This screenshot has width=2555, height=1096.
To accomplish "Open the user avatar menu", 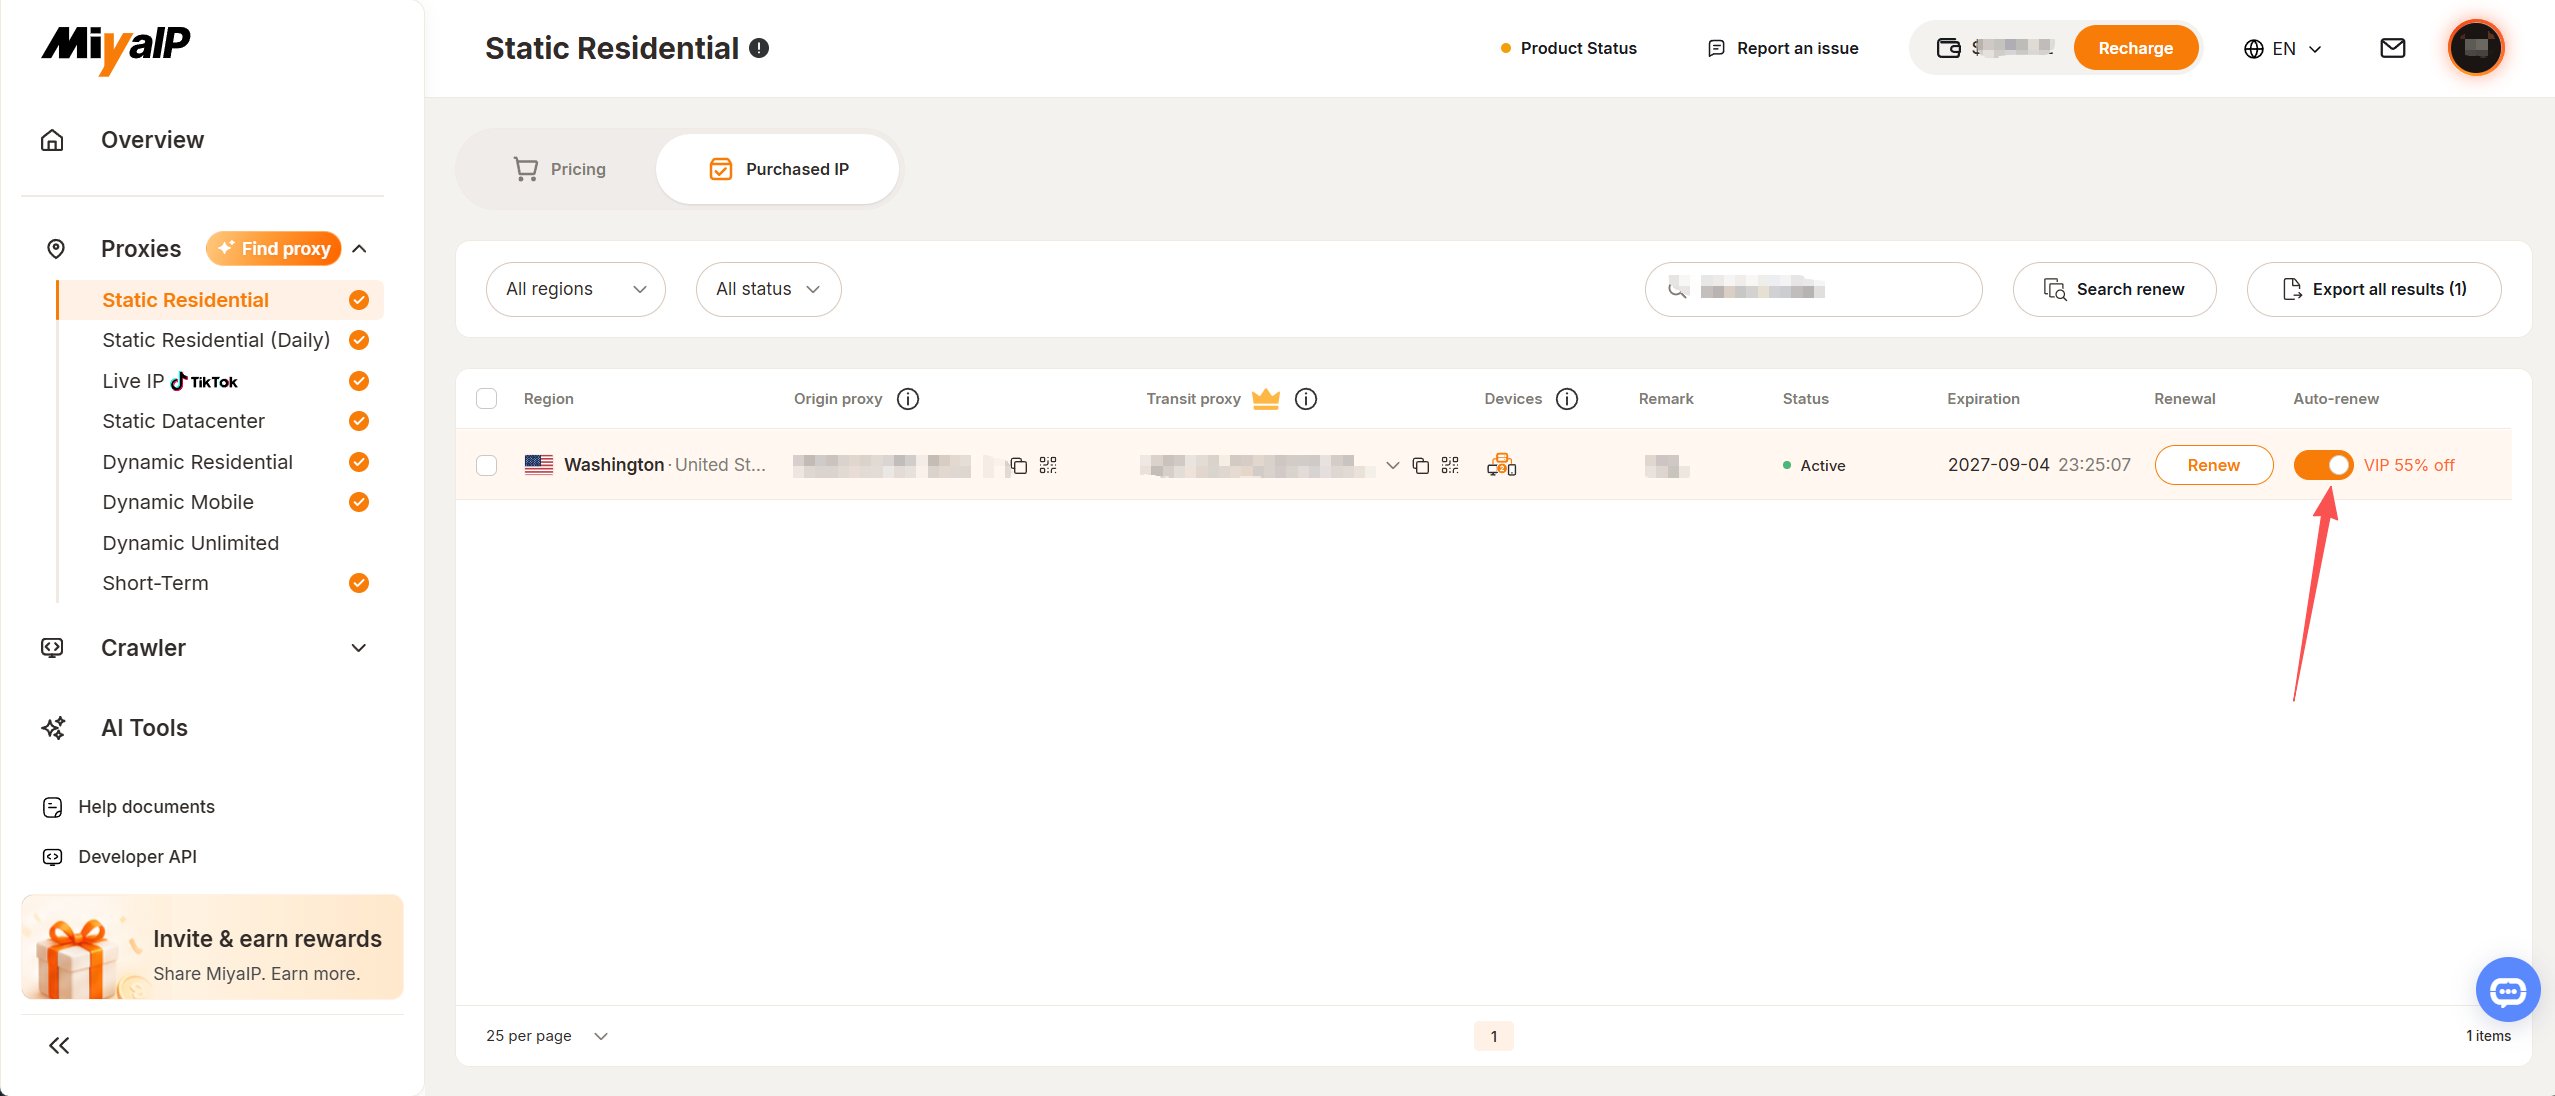I will 2475,47.
